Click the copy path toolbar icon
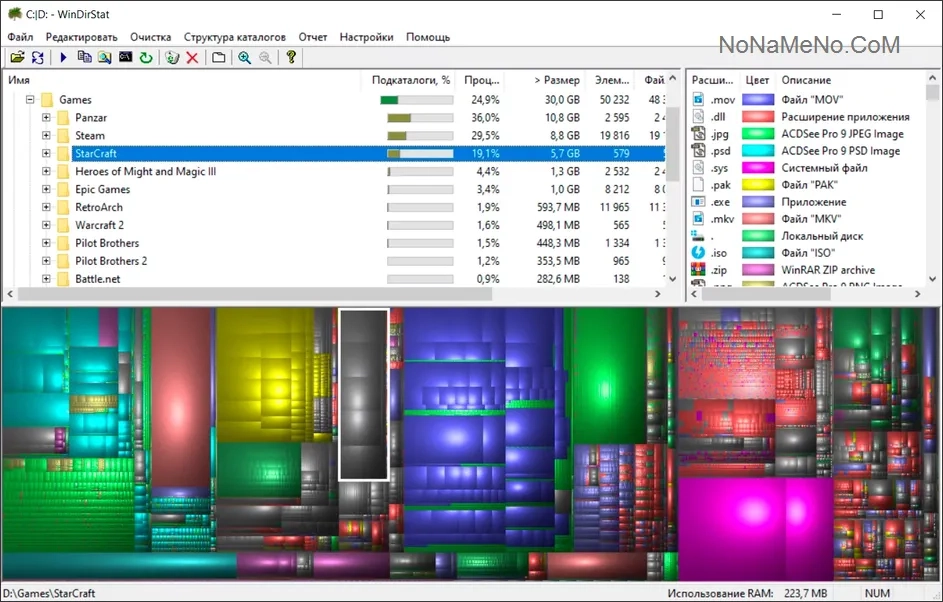Image resolution: width=943 pixels, height=602 pixels. [85, 57]
